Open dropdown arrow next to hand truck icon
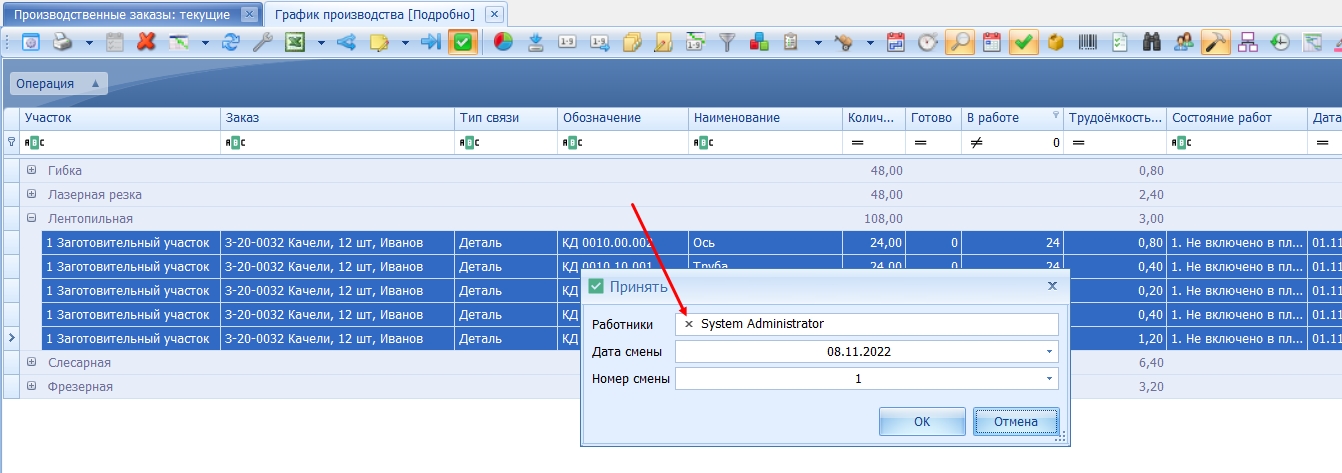The height and width of the screenshot is (473, 1342). [870, 43]
